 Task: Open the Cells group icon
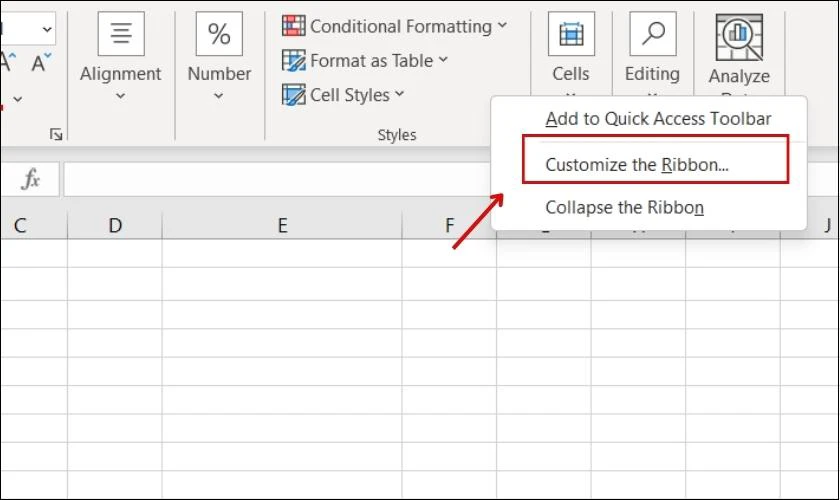(x=571, y=34)
